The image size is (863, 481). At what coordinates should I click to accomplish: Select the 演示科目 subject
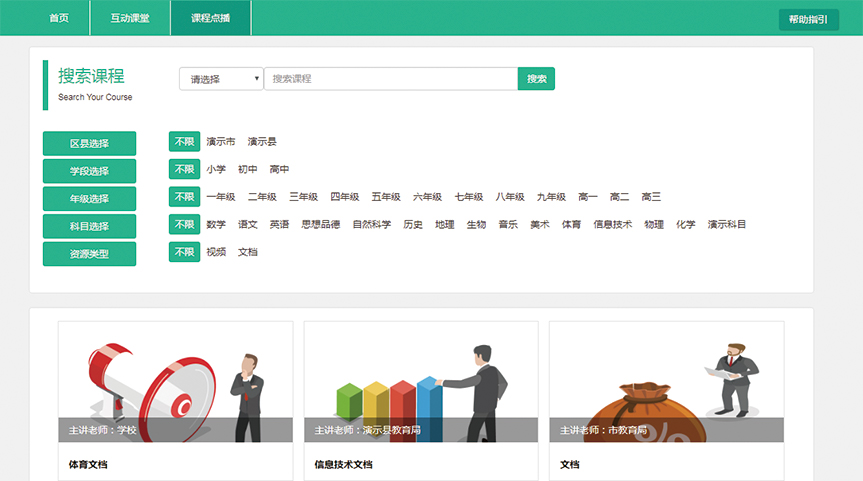coord(727,224)
